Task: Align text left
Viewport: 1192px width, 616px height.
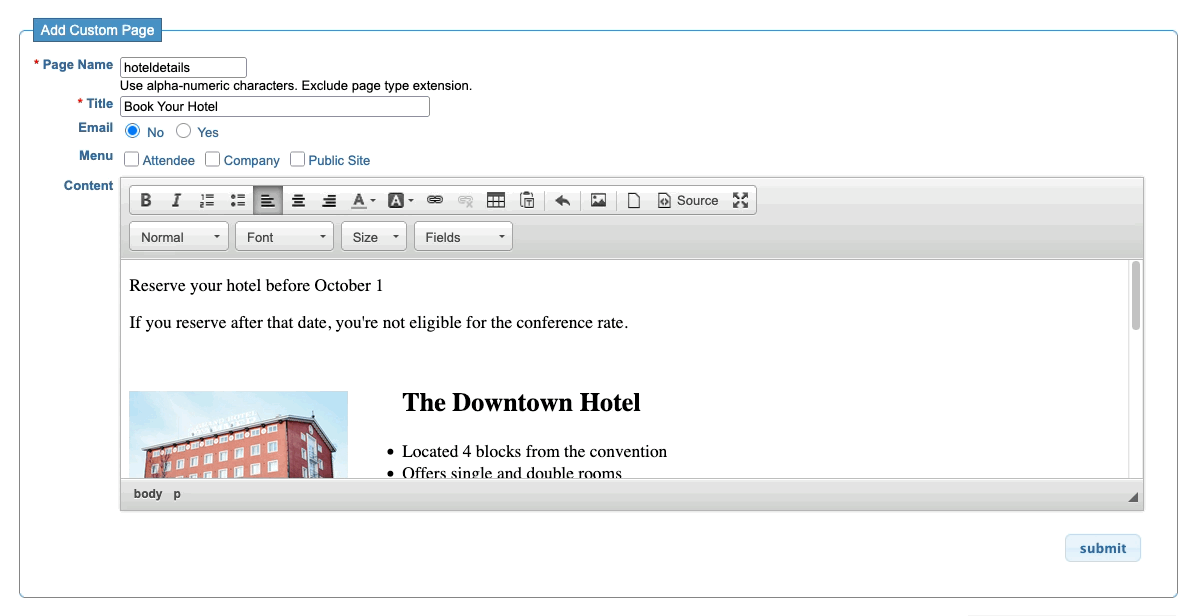Action: pos(268,200)
